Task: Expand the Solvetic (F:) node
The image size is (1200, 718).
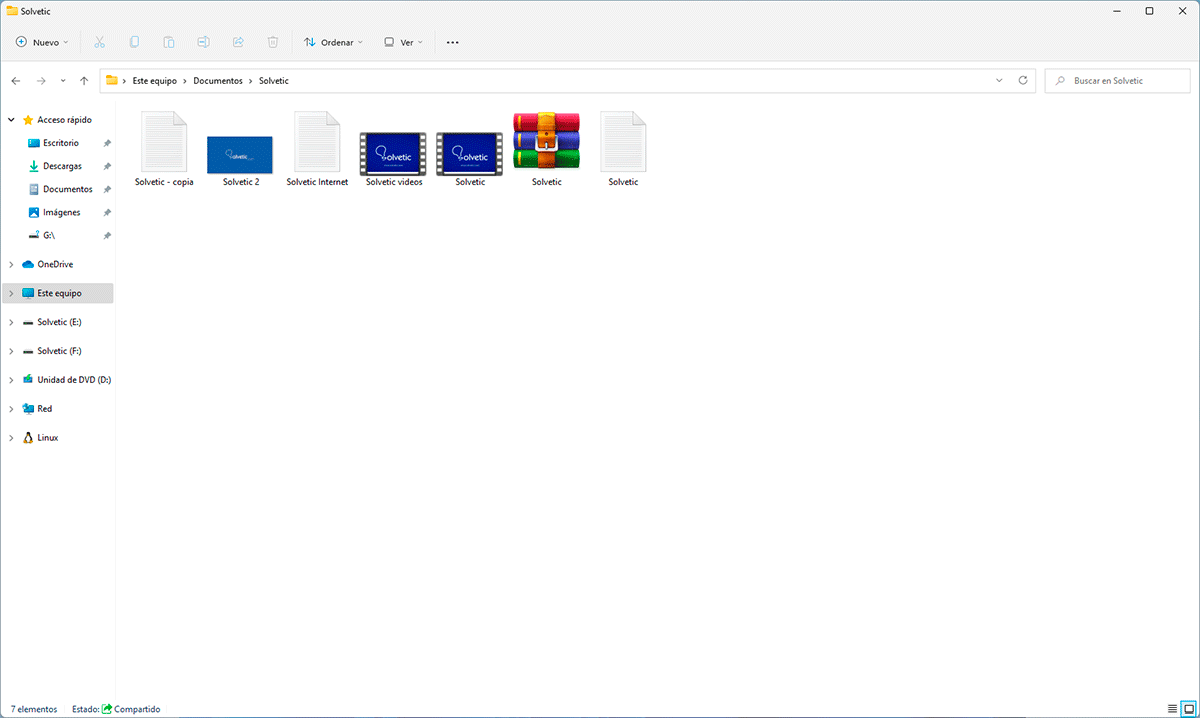Action: click(x=11, y=351)
